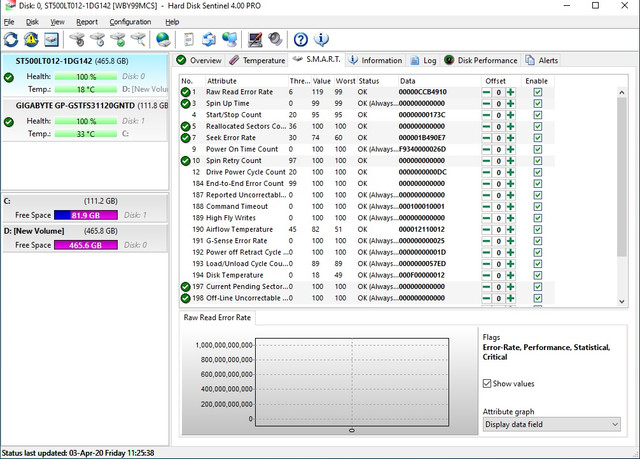Uncheck Enable for Raw Read Error Rate
Screen dimensions: 640x459
pyautogui.click(x=538, y=92)
